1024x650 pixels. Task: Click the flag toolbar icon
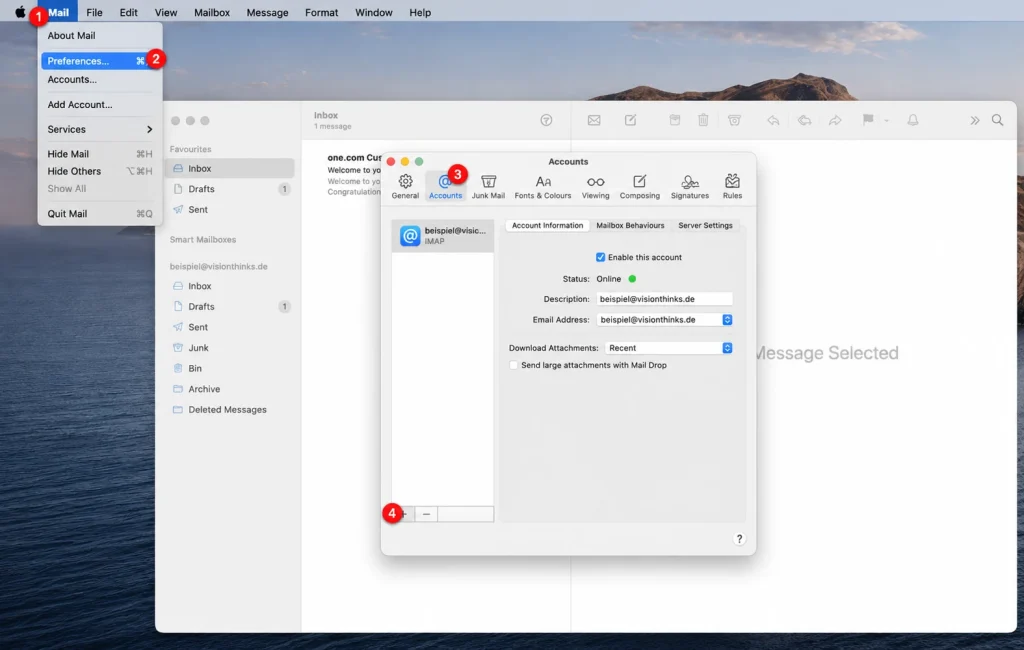(x=868, y=120)
